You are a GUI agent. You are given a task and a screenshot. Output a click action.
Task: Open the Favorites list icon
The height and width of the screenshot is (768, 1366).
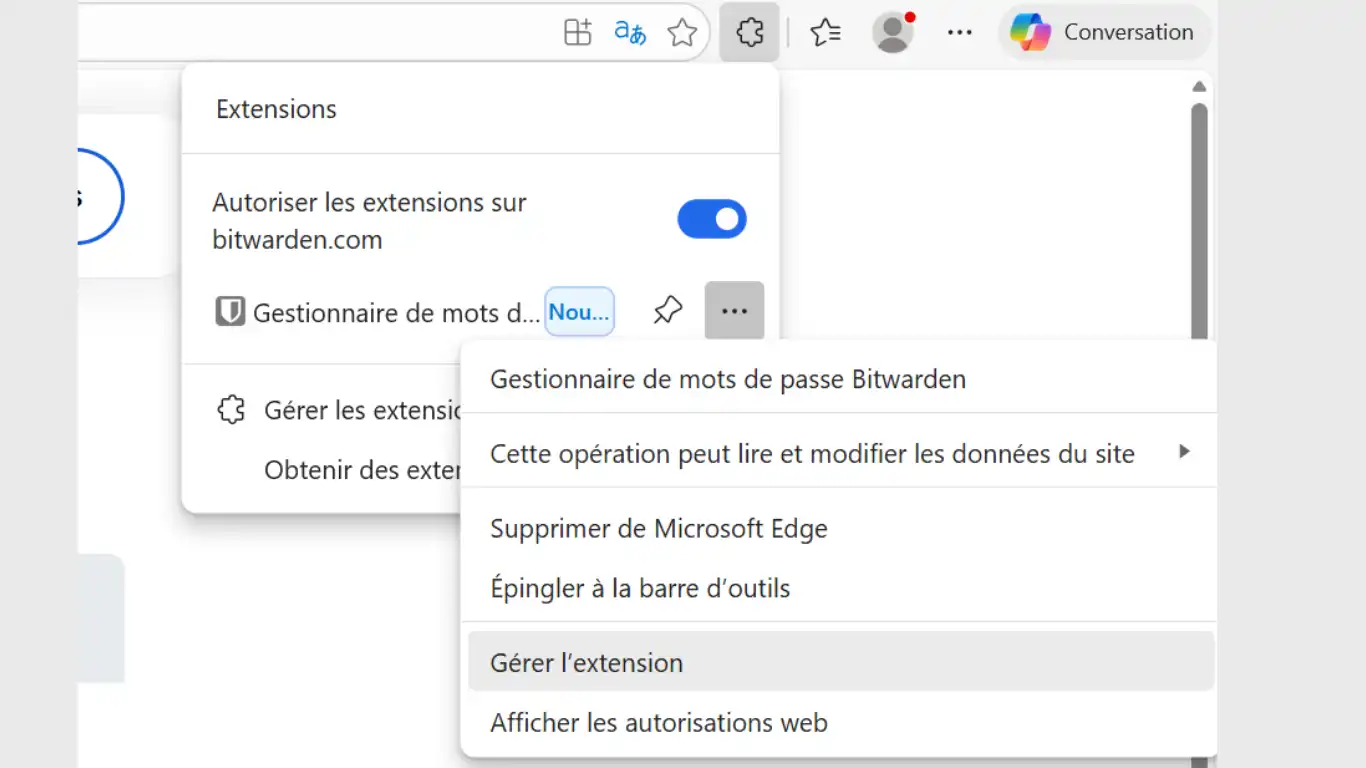(x=825, y=33)
